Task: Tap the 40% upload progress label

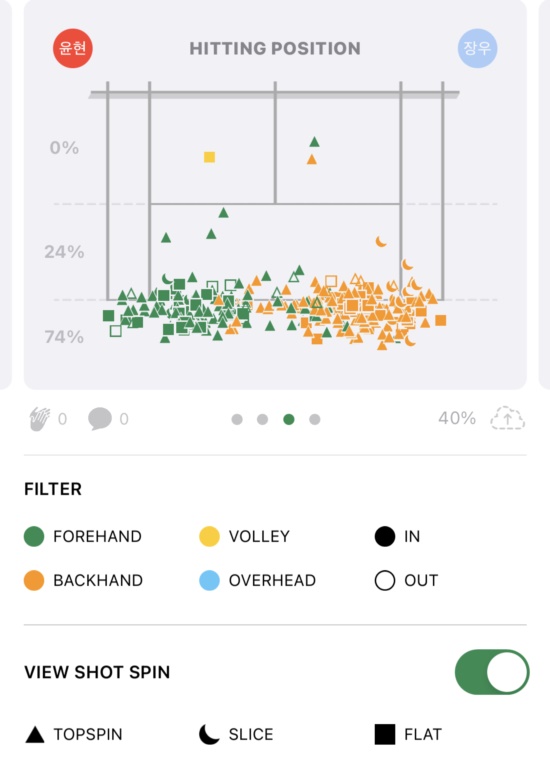Action: [457, 418]
